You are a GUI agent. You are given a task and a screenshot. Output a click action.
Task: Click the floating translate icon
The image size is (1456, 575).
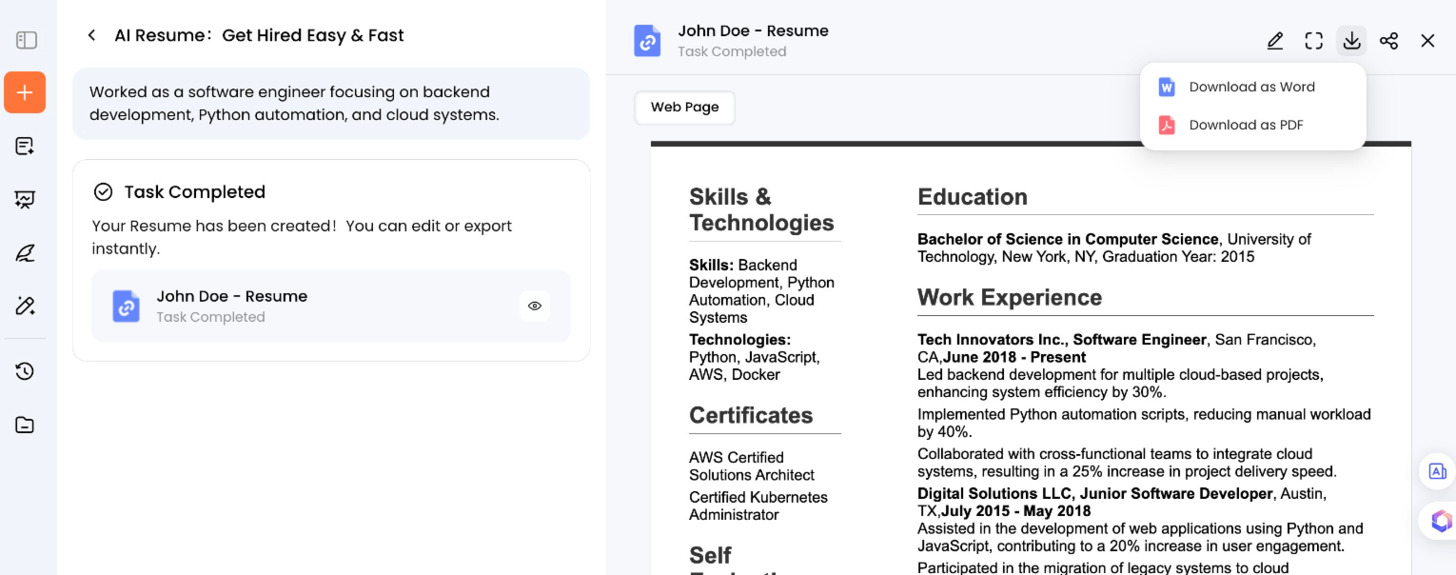point(1438,471)
